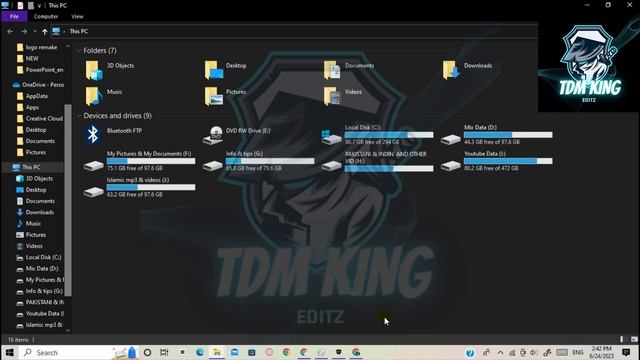Click the navigation pane vertical scrollbar
The height and width of the screenshot is (360, 640).
[68, 200]
